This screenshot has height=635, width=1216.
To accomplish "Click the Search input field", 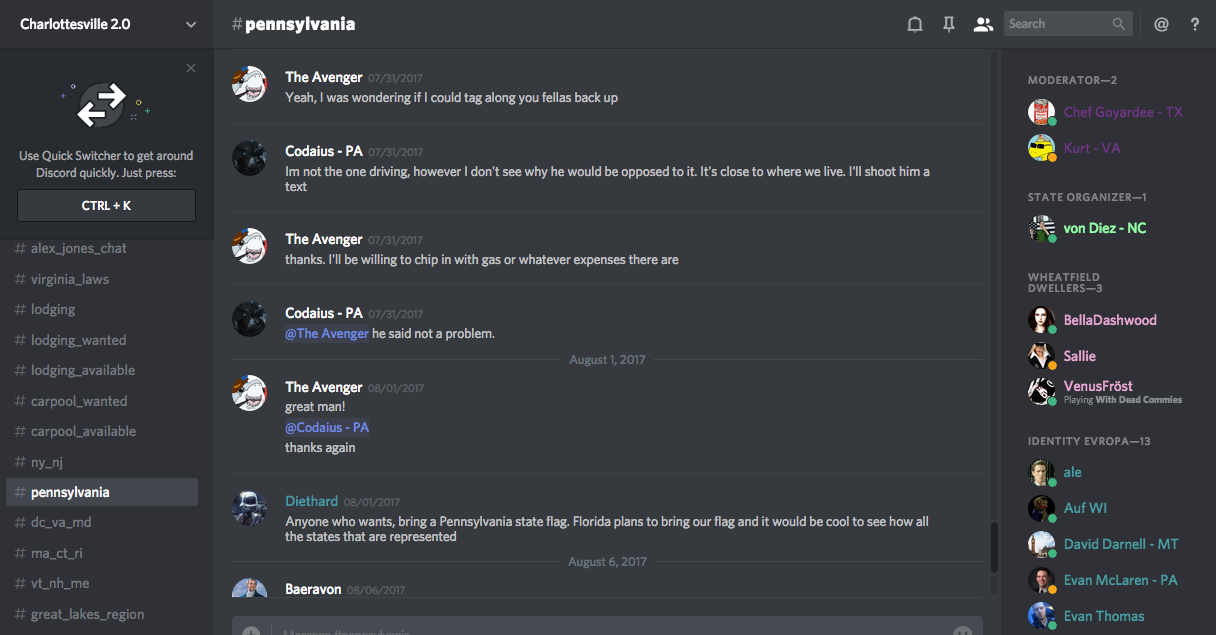I will (x=1058, y=24).
